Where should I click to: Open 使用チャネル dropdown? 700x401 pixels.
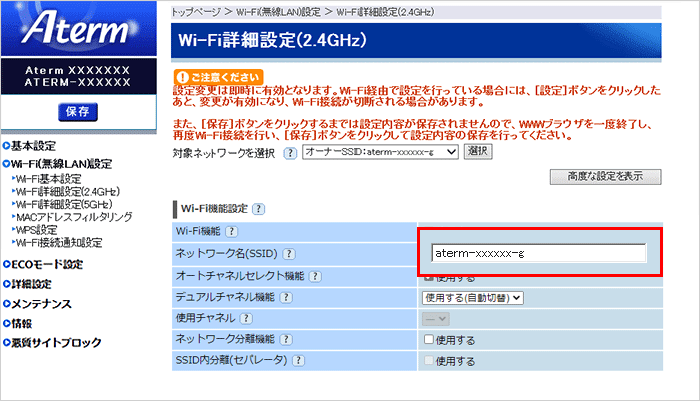point(435,317)
